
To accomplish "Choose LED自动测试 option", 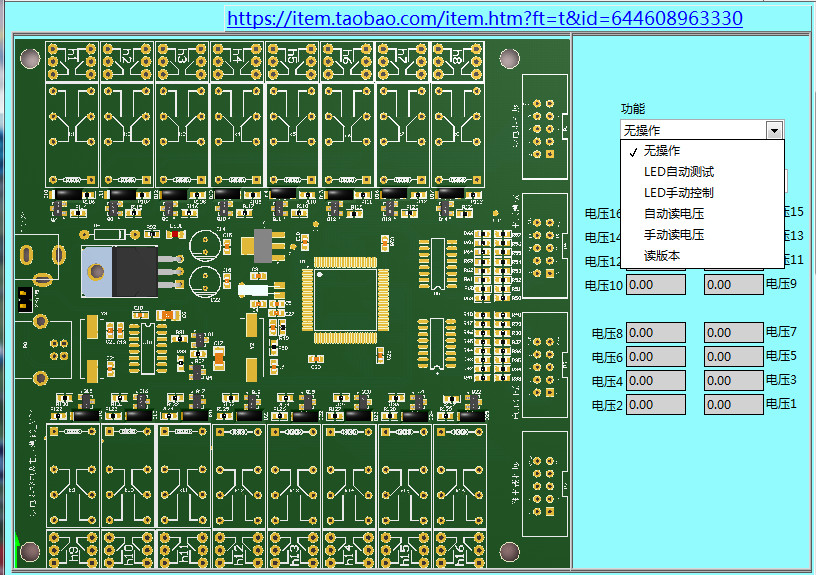I will tap(702, 172).
